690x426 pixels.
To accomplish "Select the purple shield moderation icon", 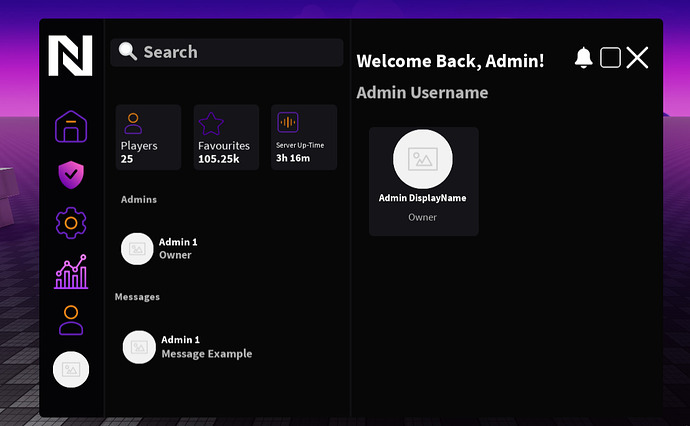I will [71, 175].
